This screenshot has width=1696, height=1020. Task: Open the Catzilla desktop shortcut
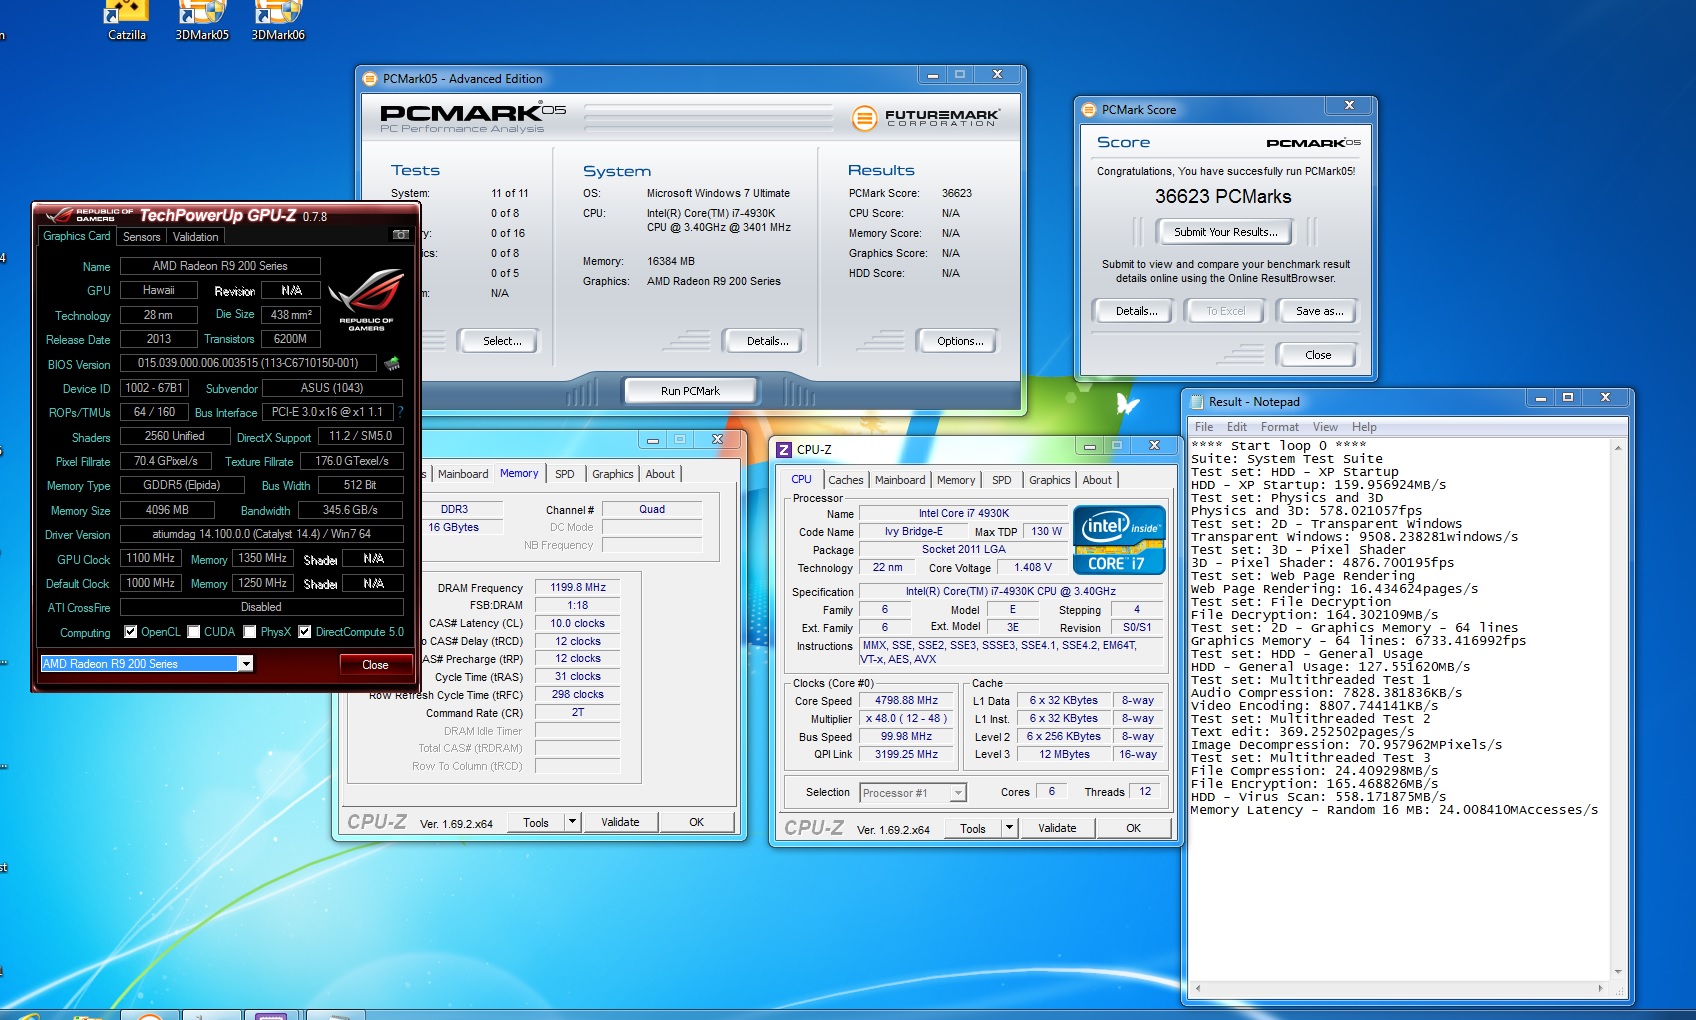pyautogui.click(x=127, y=20)
